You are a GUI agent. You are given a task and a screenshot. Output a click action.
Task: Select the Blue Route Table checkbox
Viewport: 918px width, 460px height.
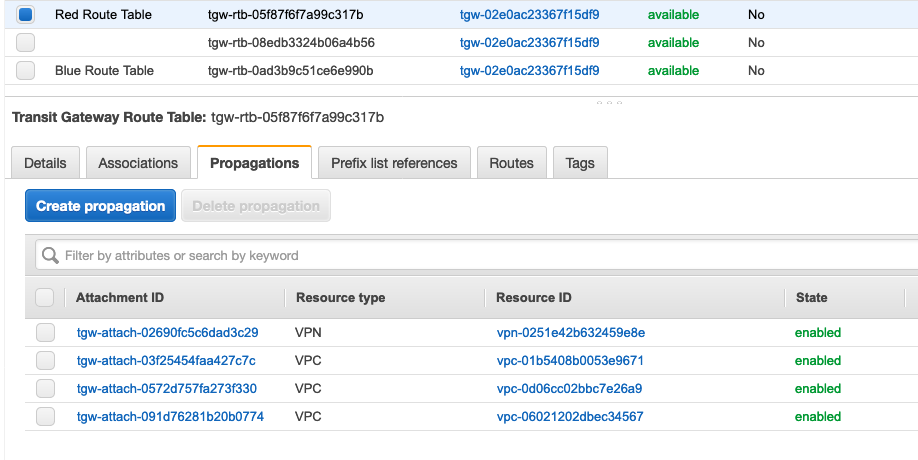pos(26,71)
